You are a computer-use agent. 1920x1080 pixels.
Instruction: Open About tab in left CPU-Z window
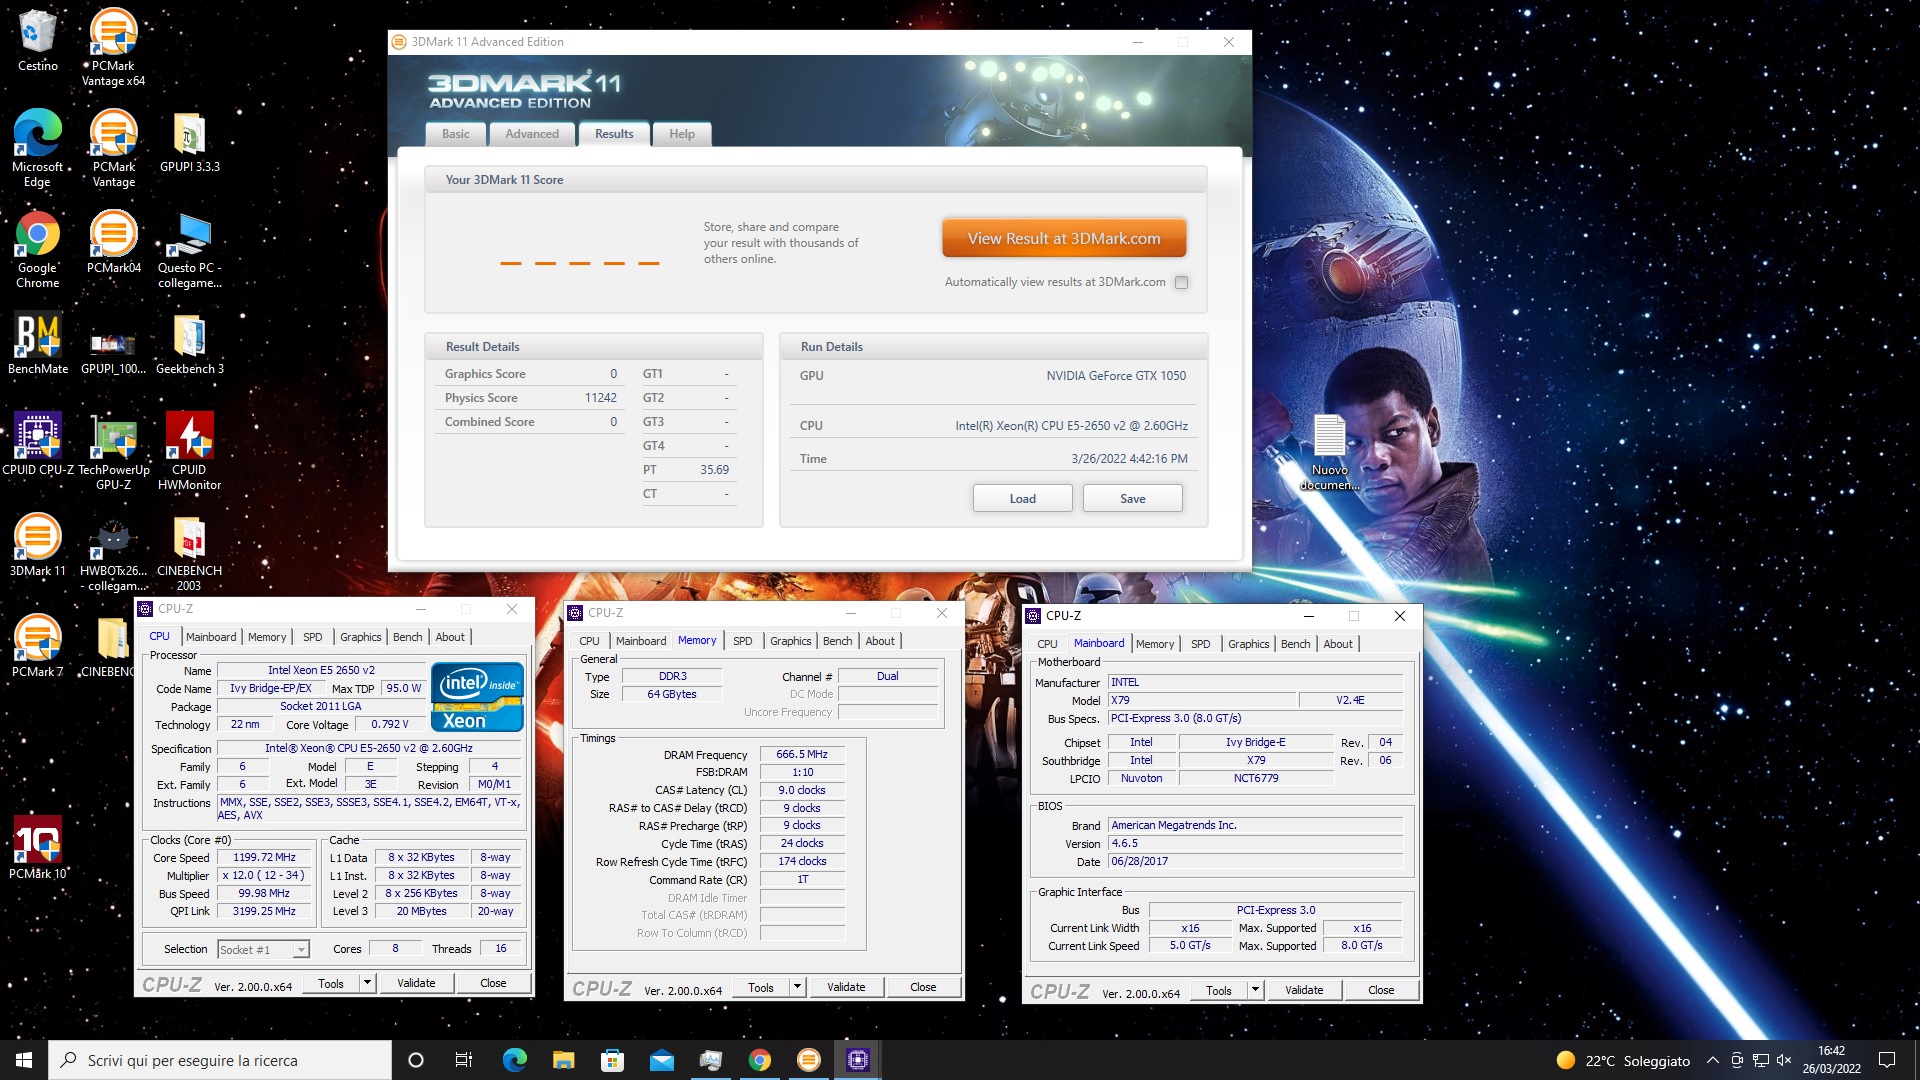(450, 637)
